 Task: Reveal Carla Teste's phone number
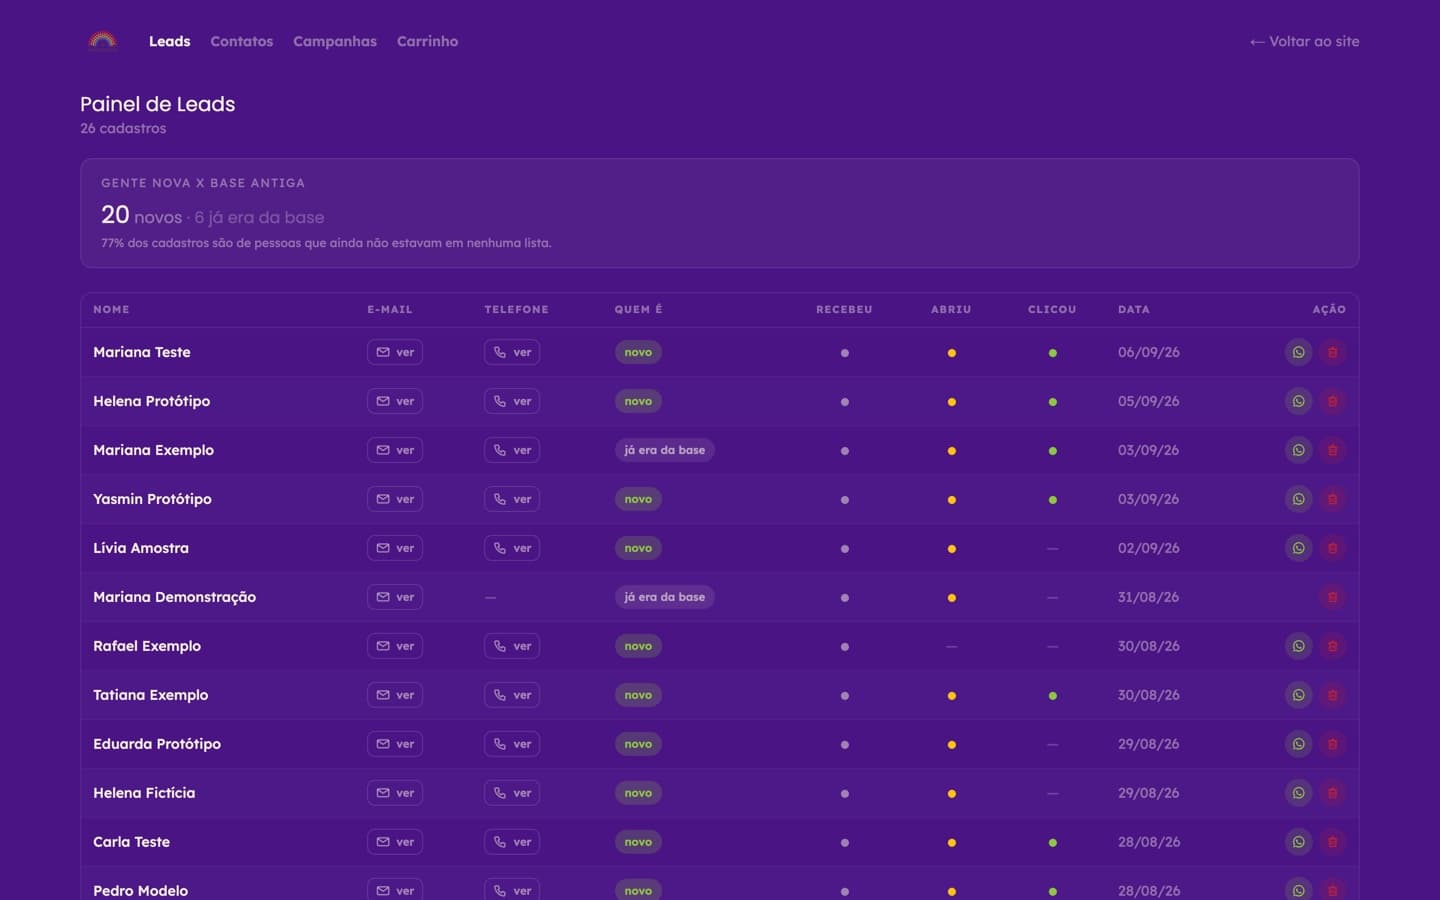(512, 842)
